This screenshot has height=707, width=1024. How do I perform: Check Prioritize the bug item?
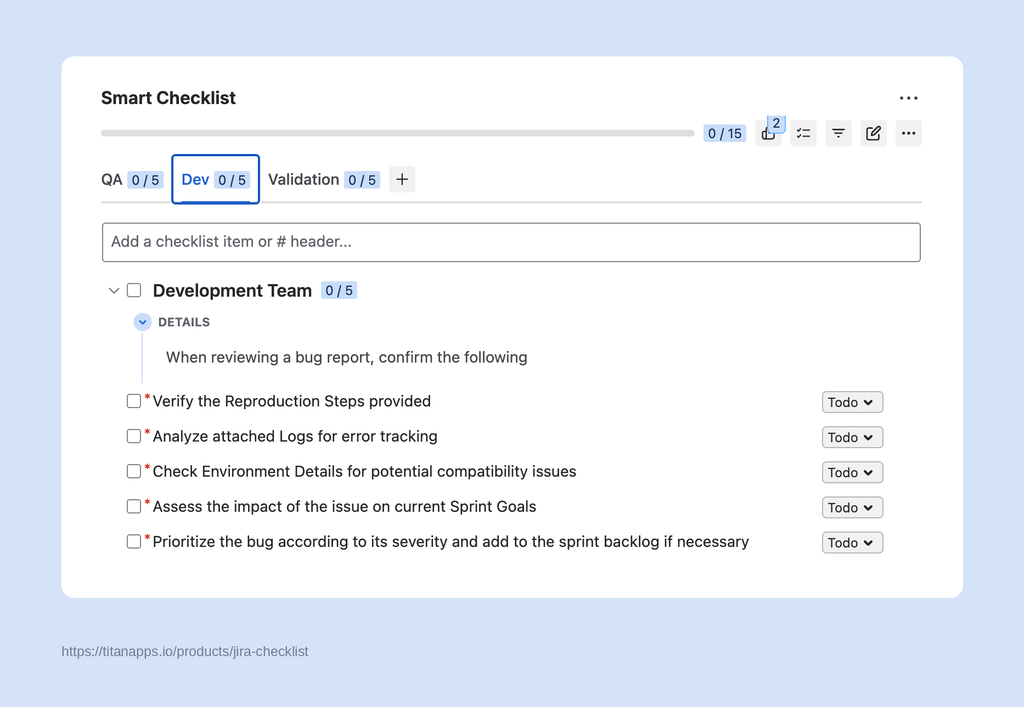click(134, 542)
